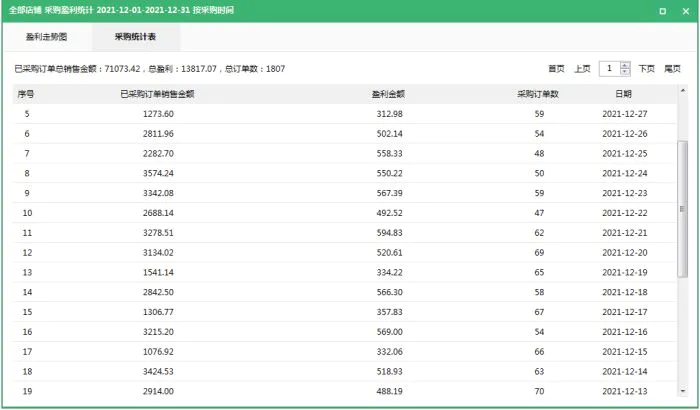The height and width of the screenshot is (410, 700).
Task: Sort by 日期 column header
Action: [624, 94]
